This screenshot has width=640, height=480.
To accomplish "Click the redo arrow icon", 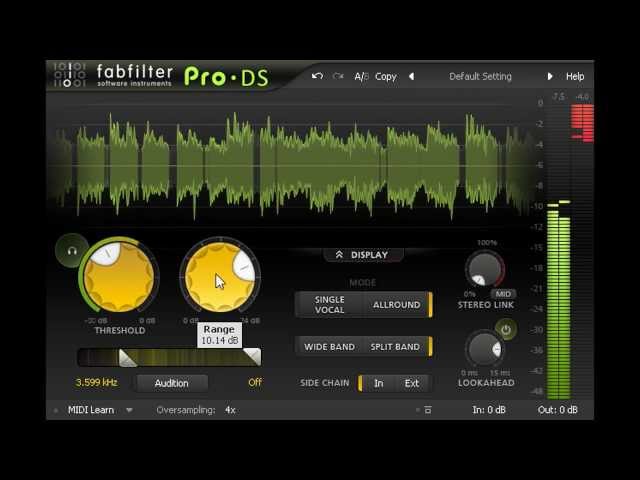I will click(x=338, y=76).
